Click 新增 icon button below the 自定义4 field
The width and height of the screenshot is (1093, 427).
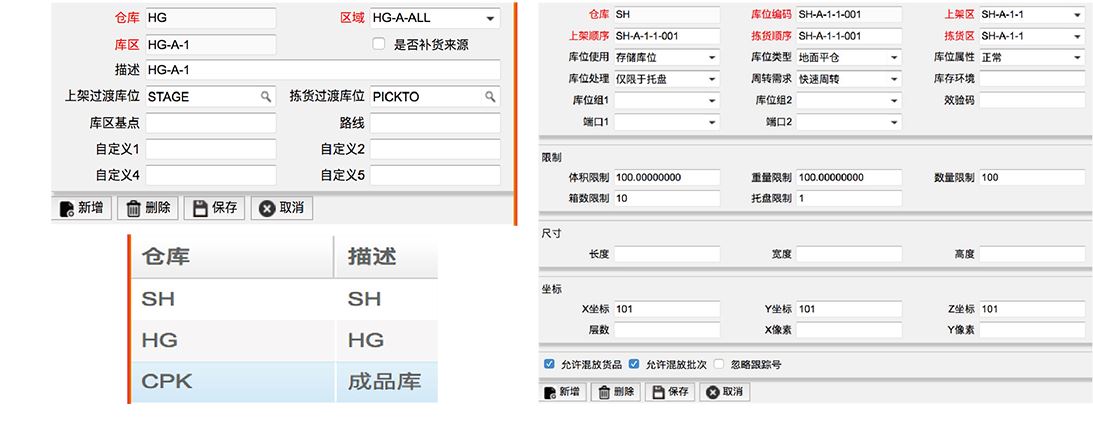tap(82, 208)
